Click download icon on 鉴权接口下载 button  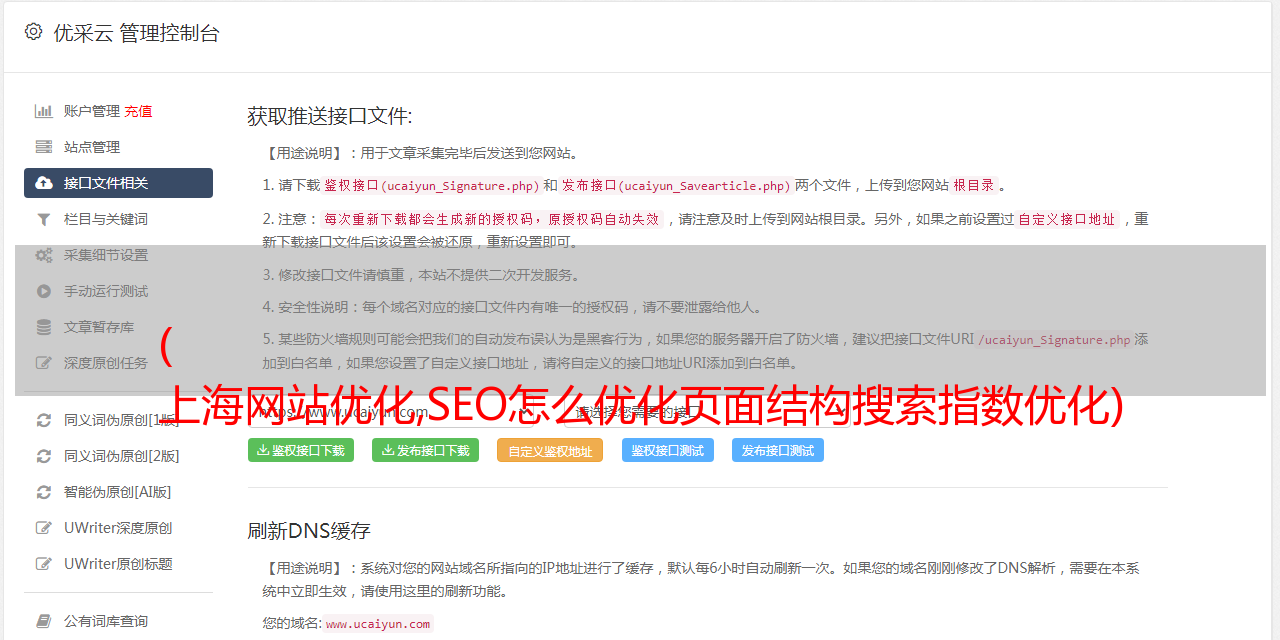263,450
